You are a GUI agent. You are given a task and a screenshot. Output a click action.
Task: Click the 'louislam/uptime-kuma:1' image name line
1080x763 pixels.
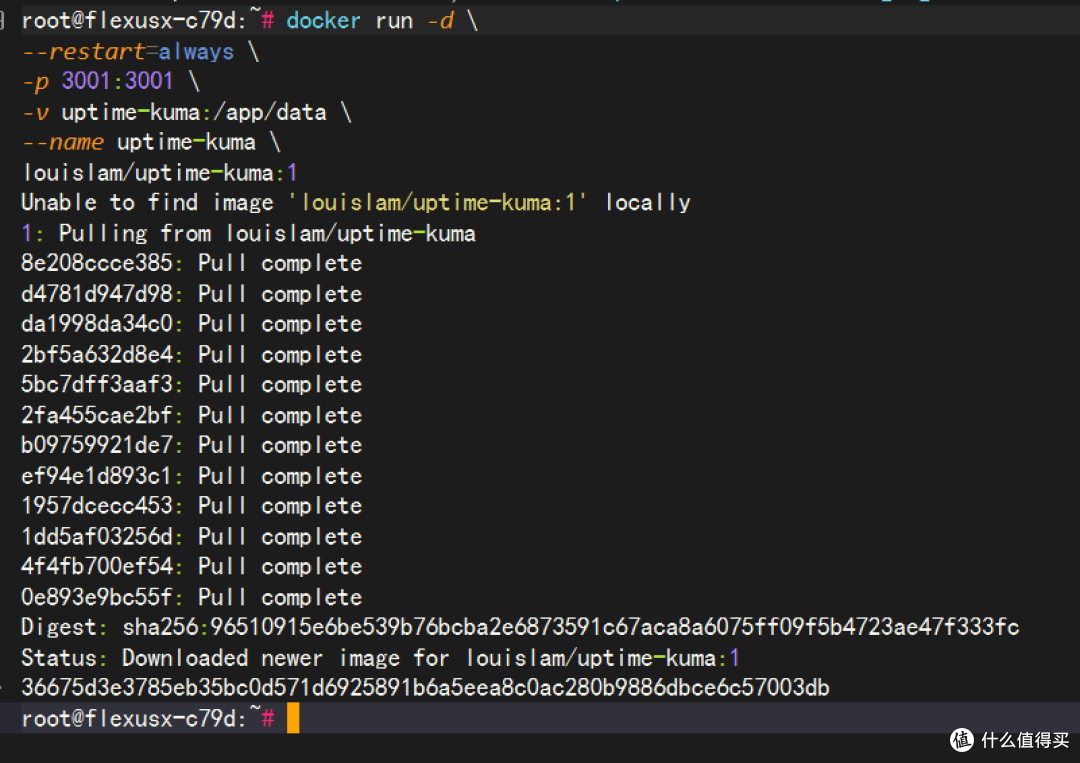(x=160, y=173)
